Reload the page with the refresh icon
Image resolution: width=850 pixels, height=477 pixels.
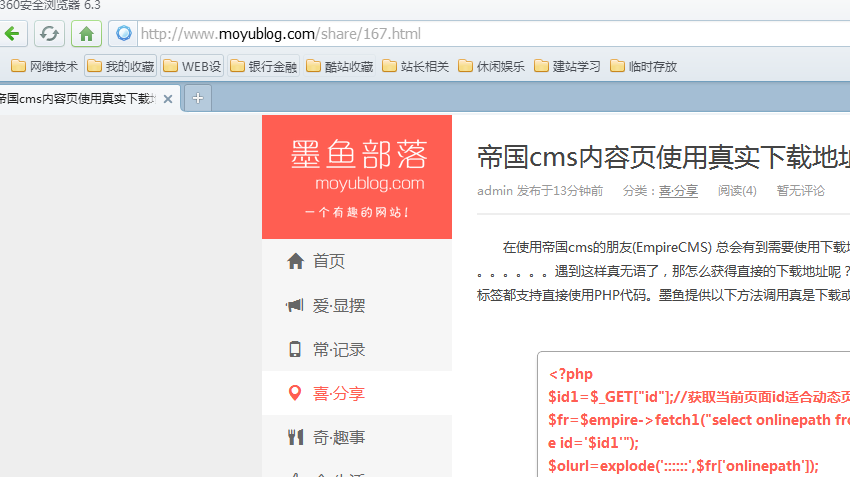pyautogui.click(x=49, y=34)
